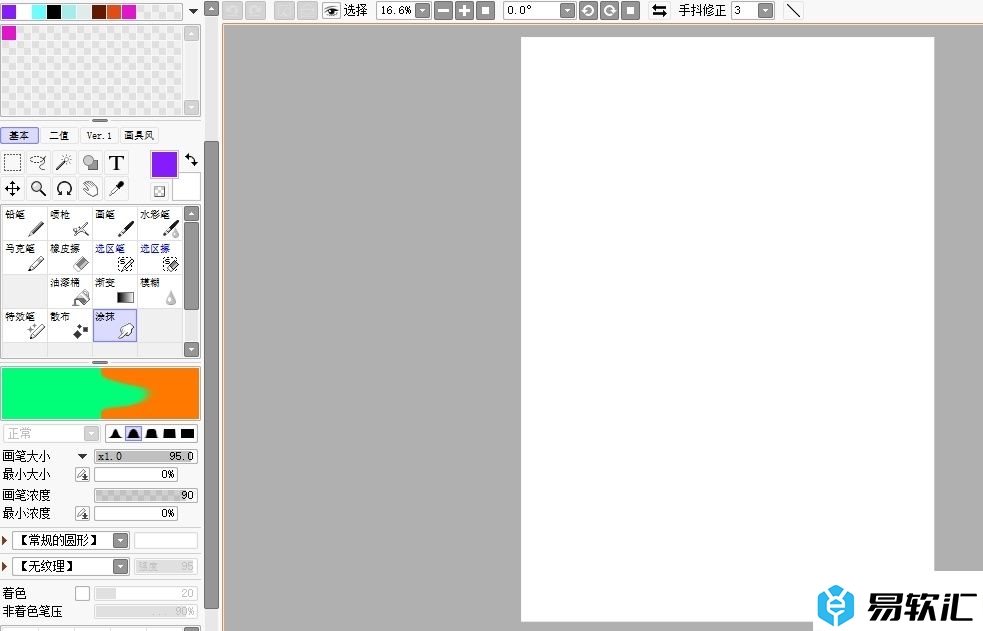Switch to the Ver.1 tool tab
Viewport: 983px width, 631px height.
point(99,135)
